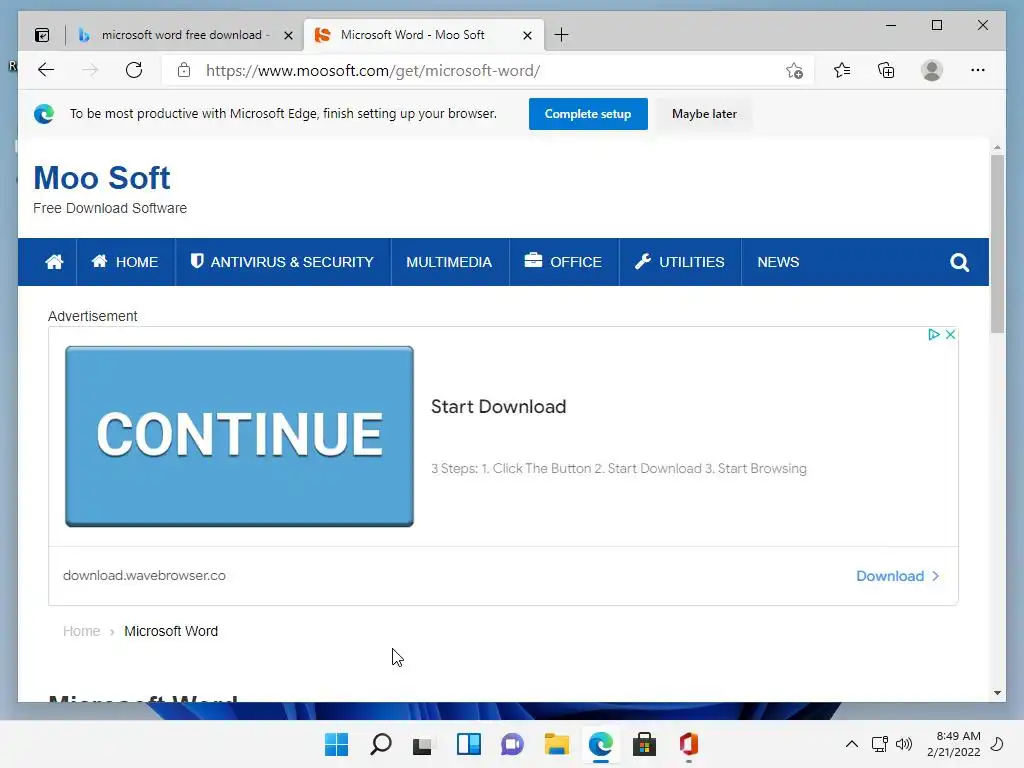Screen dimensions: 1024x768
Task: Open the browser profile avatar
Action: [x=932, y=70]
